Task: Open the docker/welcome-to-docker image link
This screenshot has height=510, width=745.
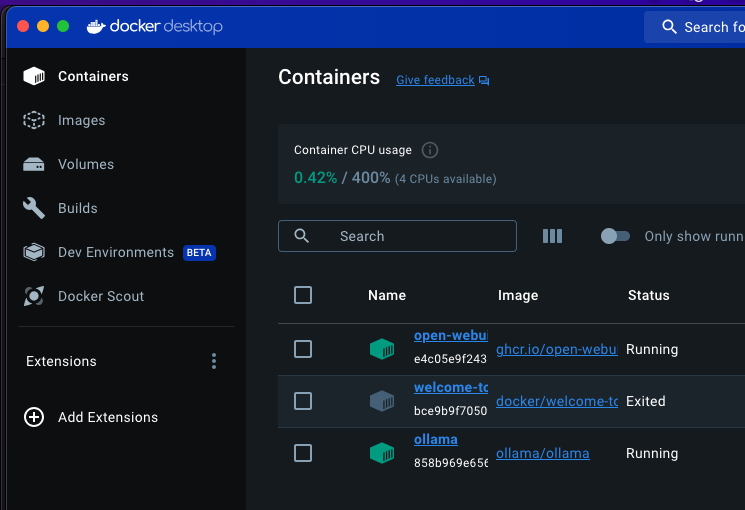Action: point(557,401)
